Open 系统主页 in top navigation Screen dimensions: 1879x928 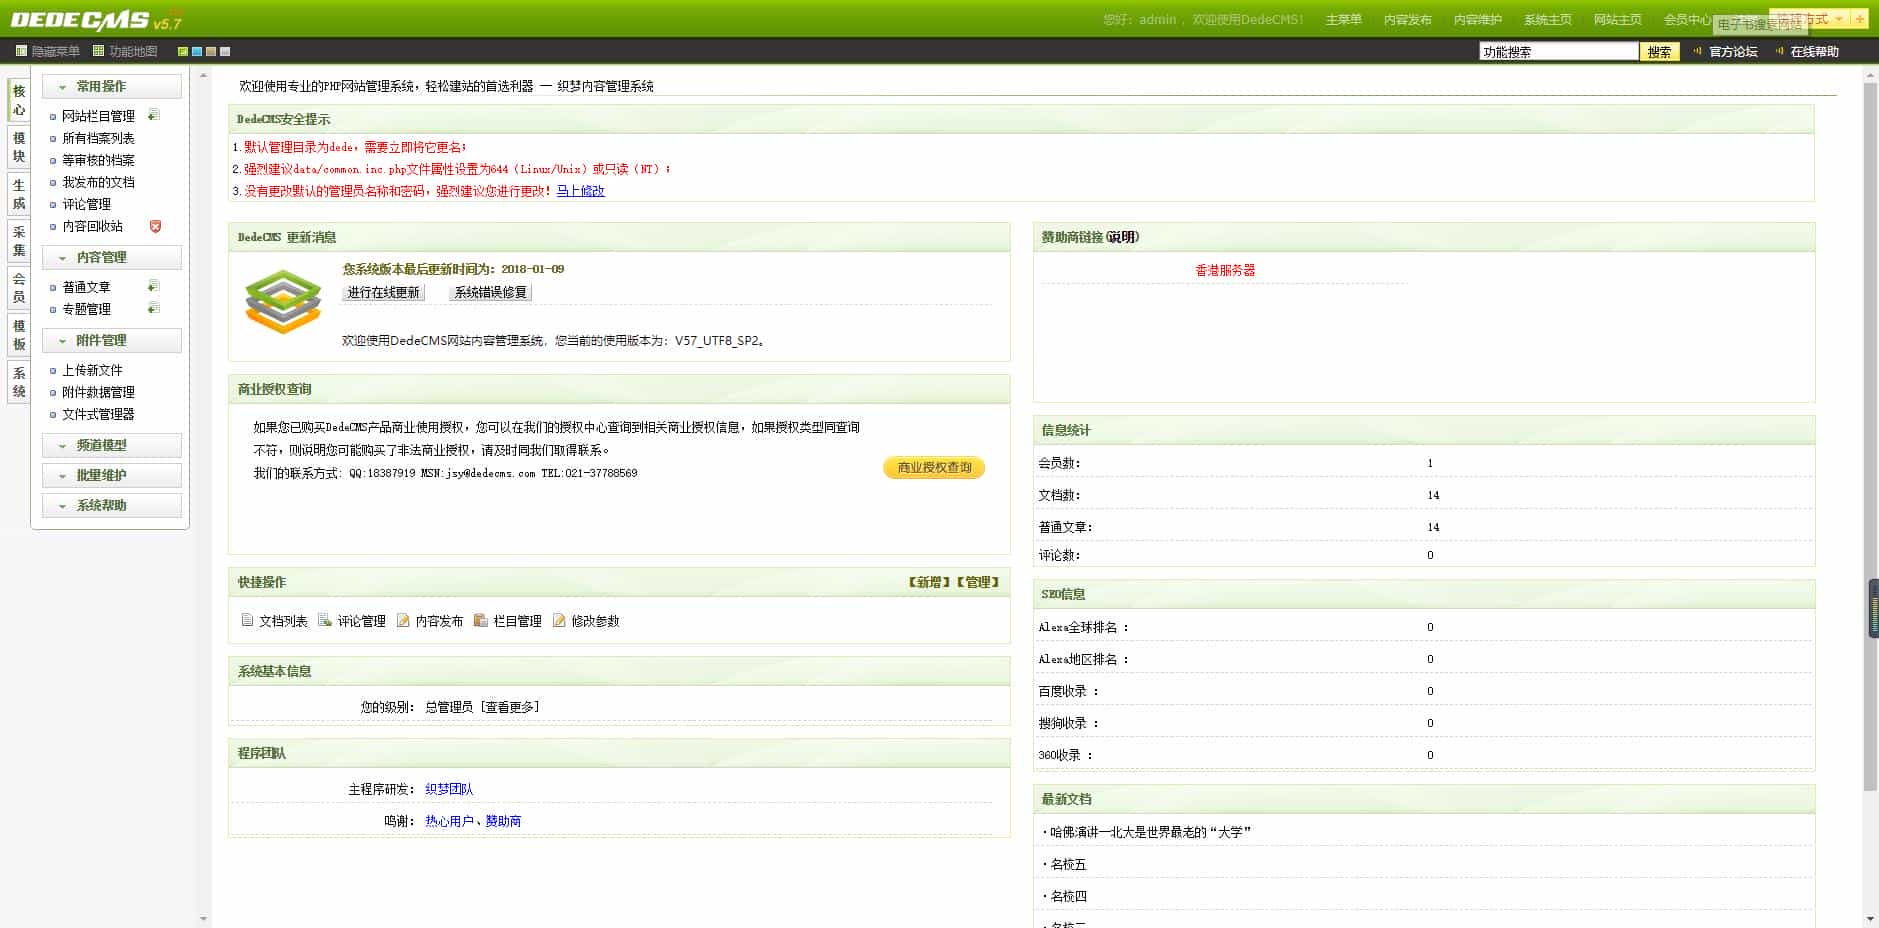click(1547, 19)
